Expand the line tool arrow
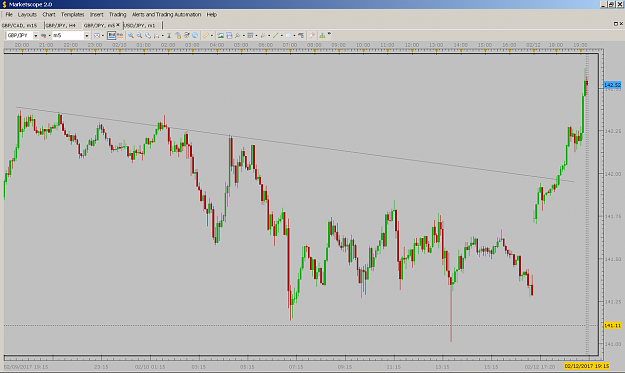 coord(282,35)
